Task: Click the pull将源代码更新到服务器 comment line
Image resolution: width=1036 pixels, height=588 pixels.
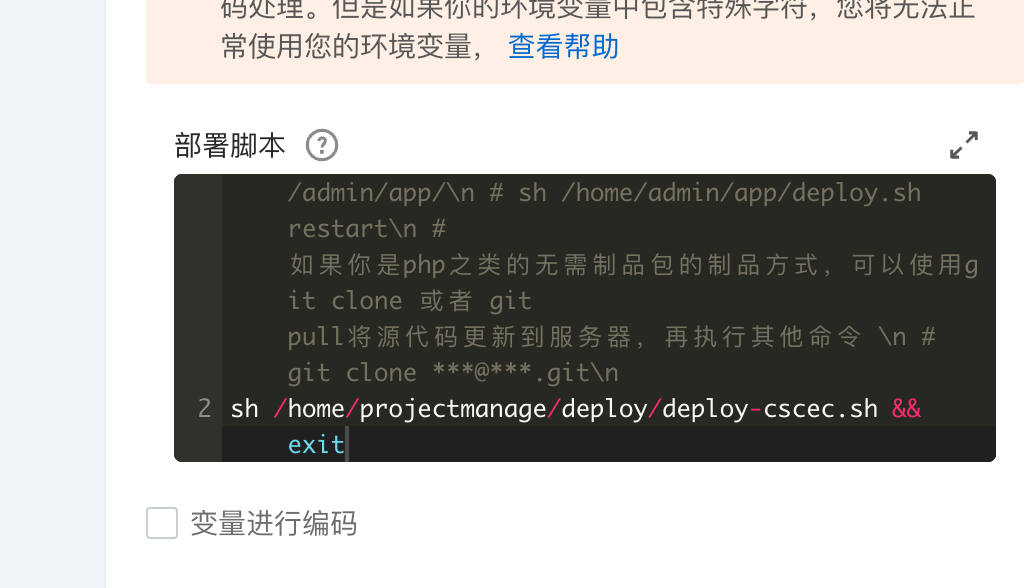Action: (x=612, y=336)
